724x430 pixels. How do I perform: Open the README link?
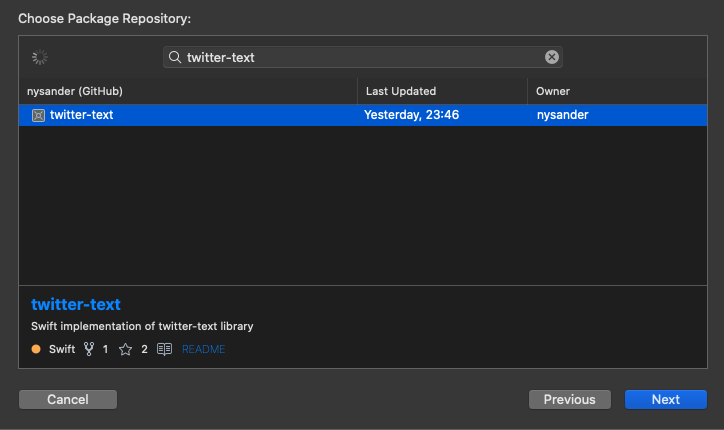pyautogui.click(x=203, y=349)
